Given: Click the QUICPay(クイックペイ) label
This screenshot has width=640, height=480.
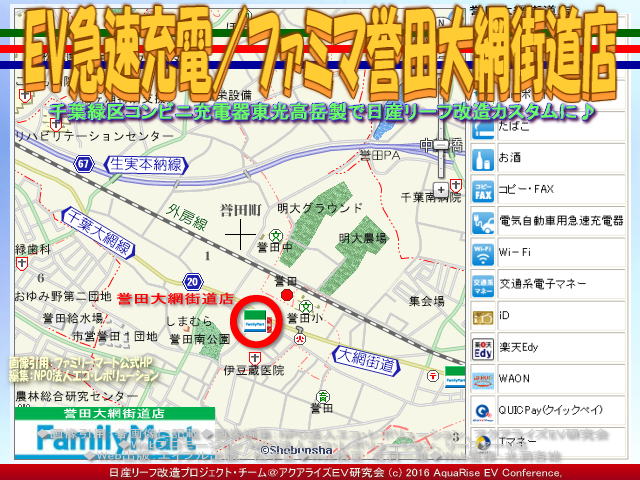Looking at the screenshot, I should coord(551,410).
